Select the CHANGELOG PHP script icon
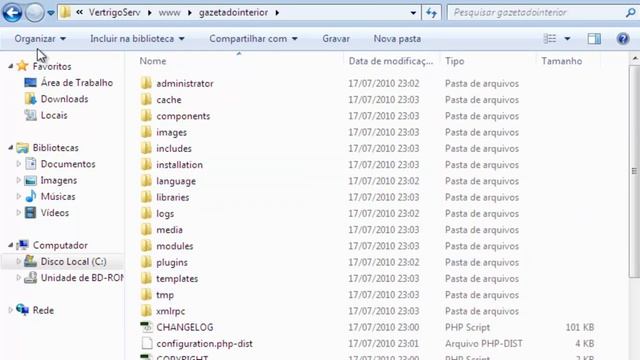The height and width of the screenshot is (360, 640). (146, 327)
